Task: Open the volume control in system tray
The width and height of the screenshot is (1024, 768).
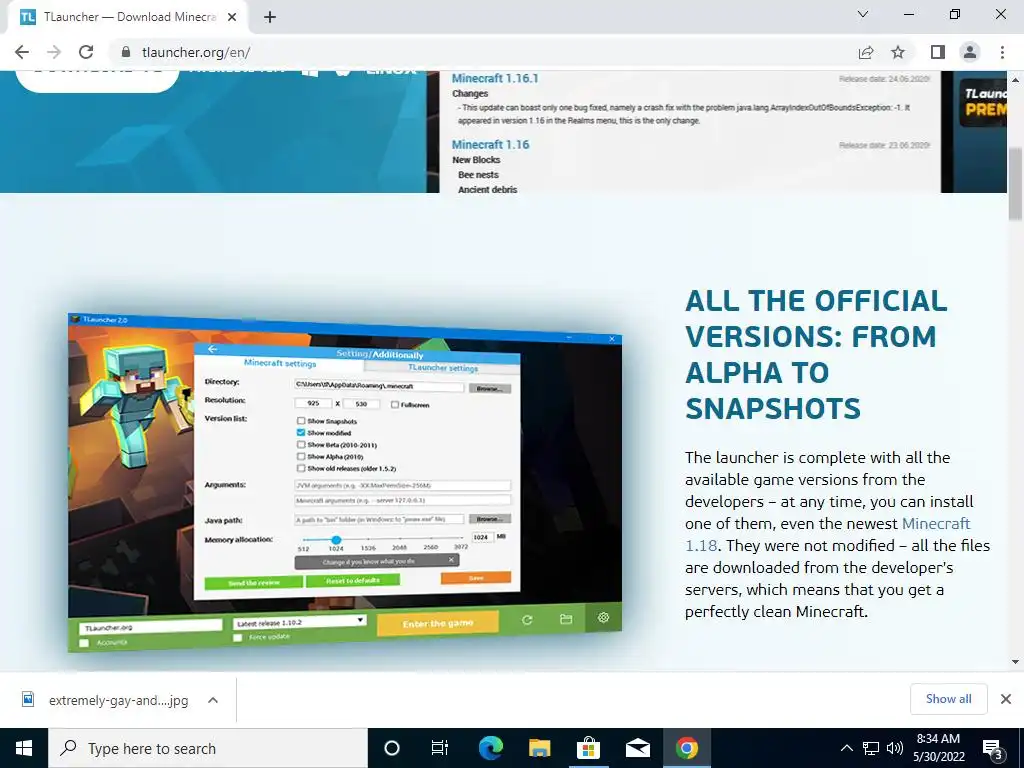Action: (x=895, y=748)
